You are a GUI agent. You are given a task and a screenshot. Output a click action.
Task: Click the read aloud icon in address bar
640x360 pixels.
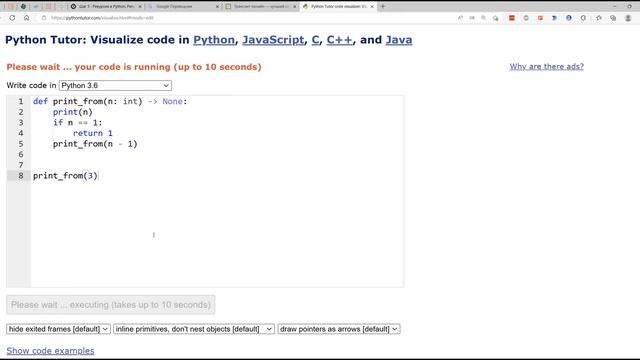(x=460, y=18)
